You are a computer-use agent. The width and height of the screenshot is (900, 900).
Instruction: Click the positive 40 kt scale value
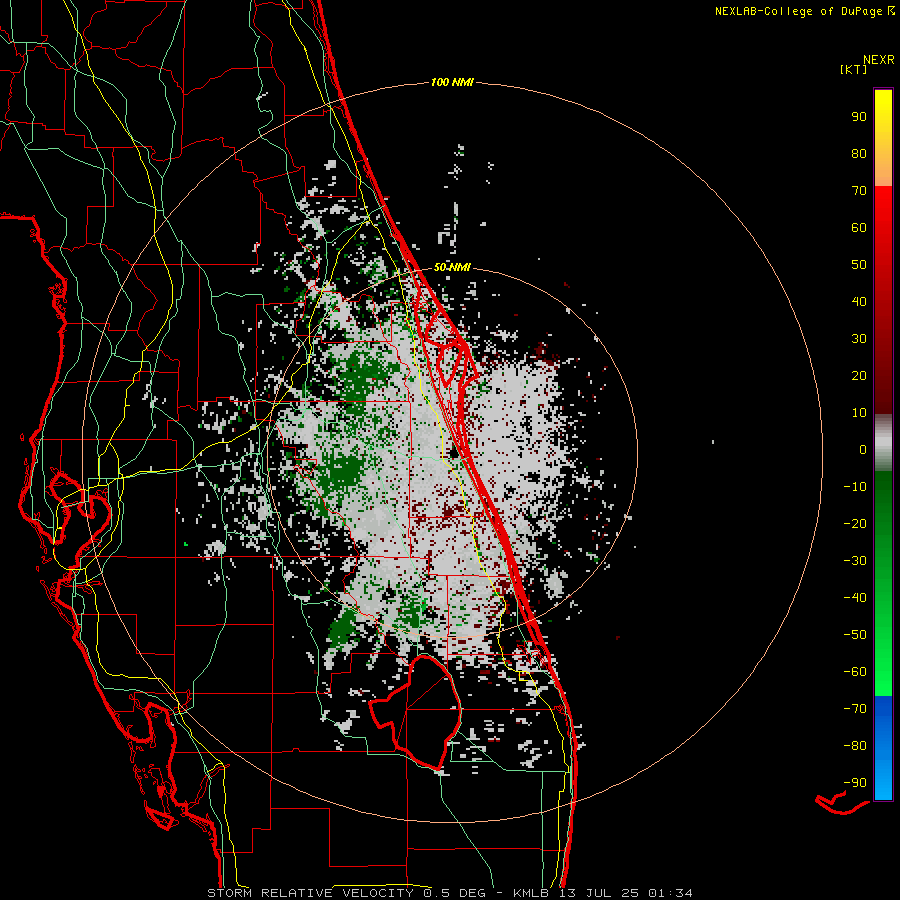[859, 301]
